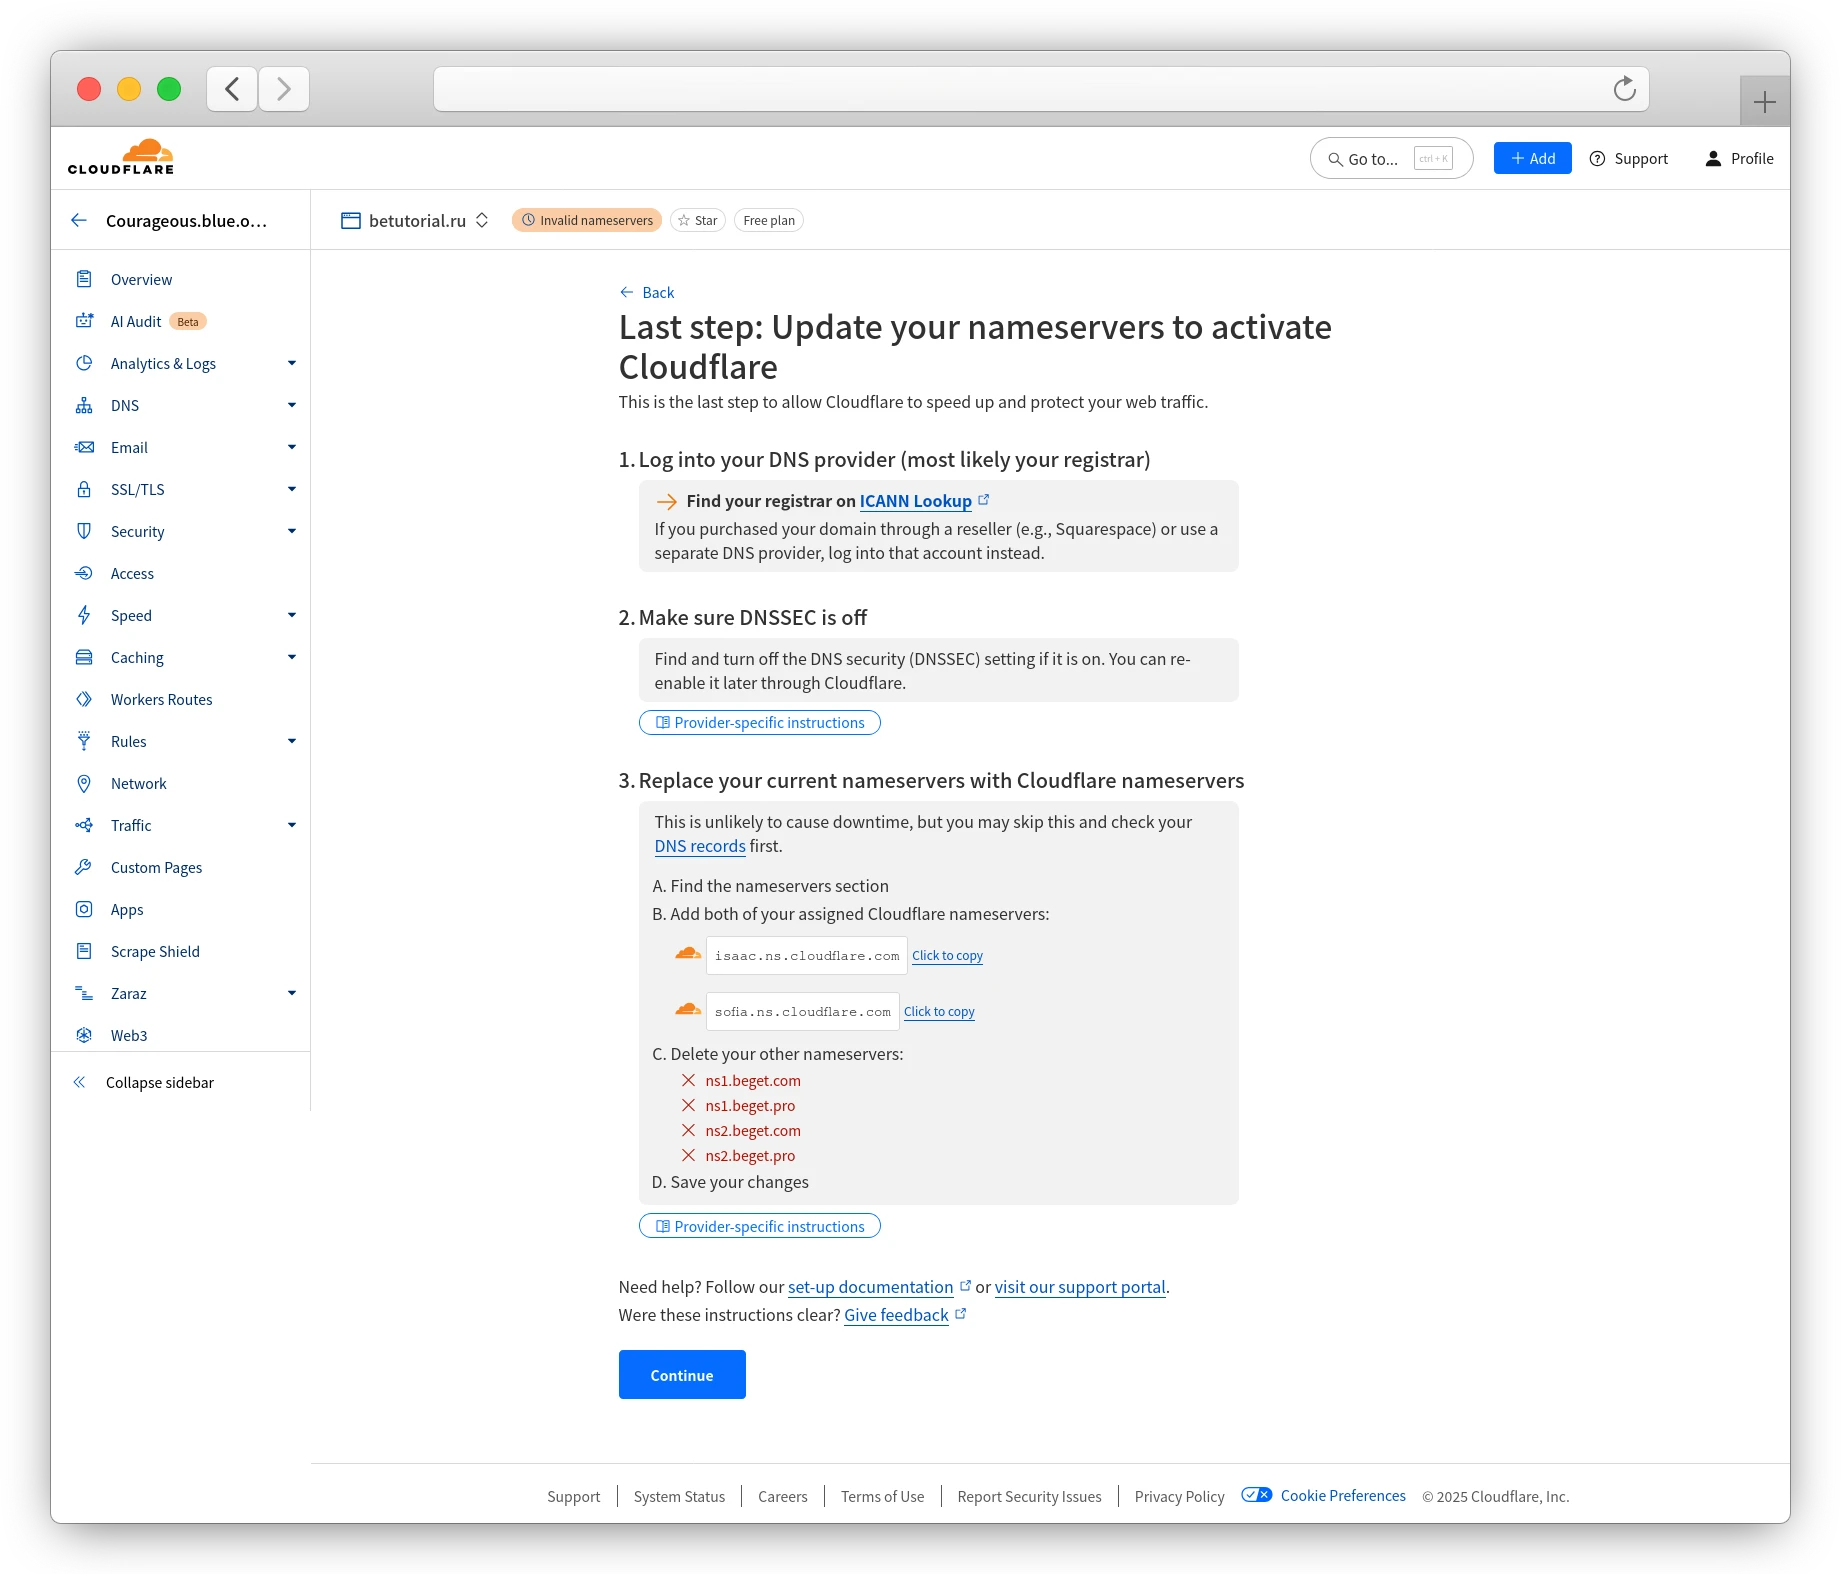Click the Cloudflare logo

click(x=119, y=156)
